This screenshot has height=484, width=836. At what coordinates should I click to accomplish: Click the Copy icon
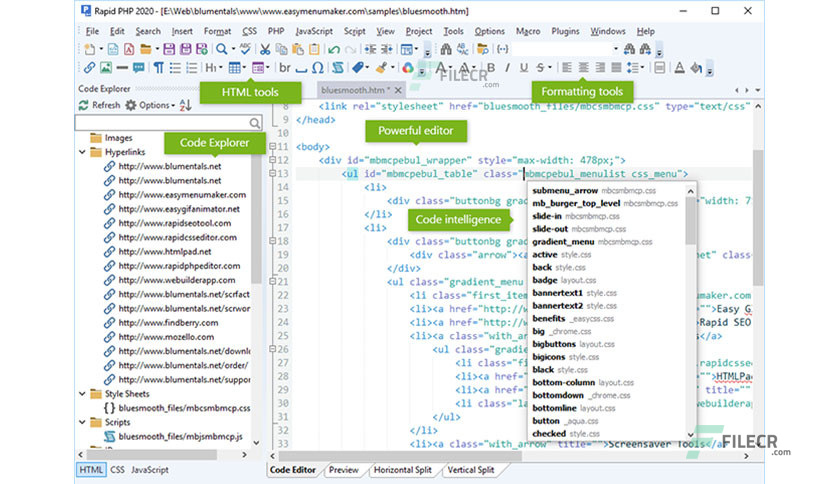(281, 50)
